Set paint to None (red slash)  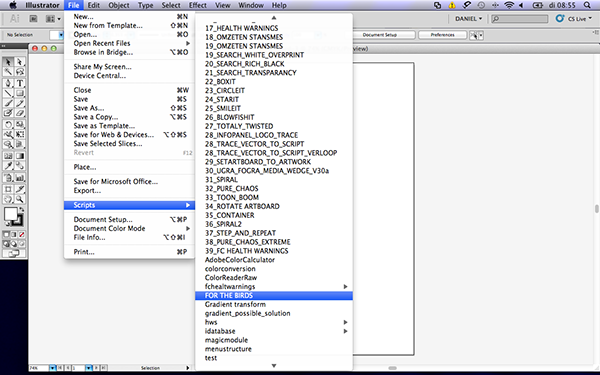pyautogui.click(x=21, y=235)
